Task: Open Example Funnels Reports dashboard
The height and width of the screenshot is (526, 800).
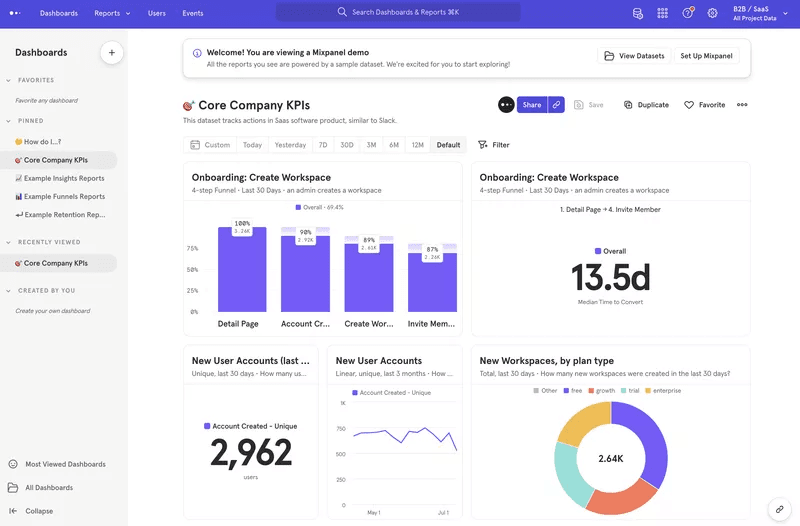Action: (64, 197)
